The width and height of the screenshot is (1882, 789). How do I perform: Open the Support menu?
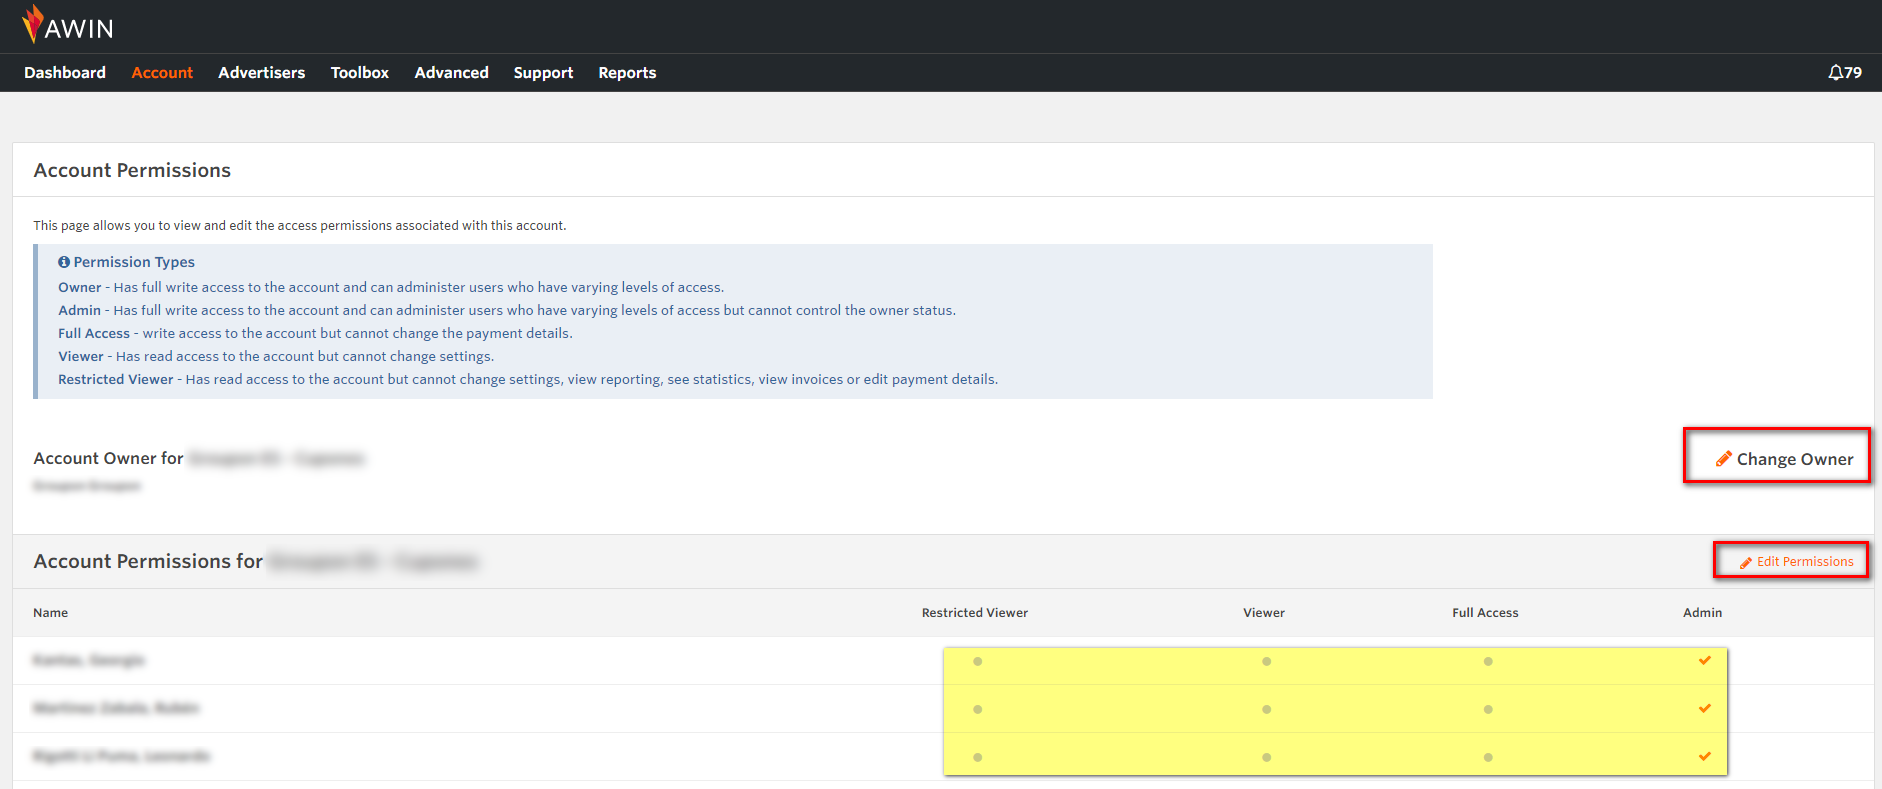543,73
